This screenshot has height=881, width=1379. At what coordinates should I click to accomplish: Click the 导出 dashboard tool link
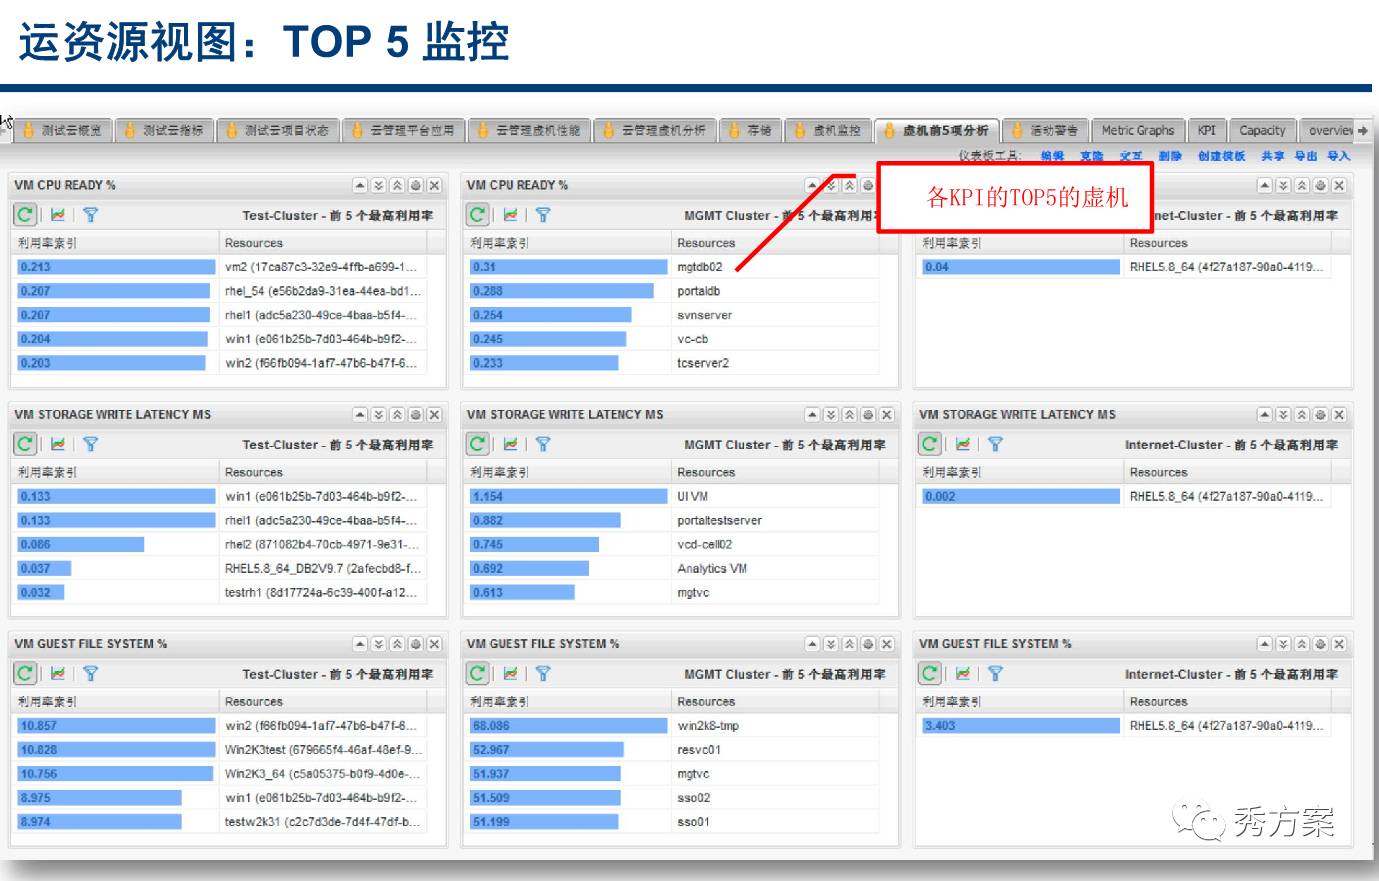point(1306,155)
